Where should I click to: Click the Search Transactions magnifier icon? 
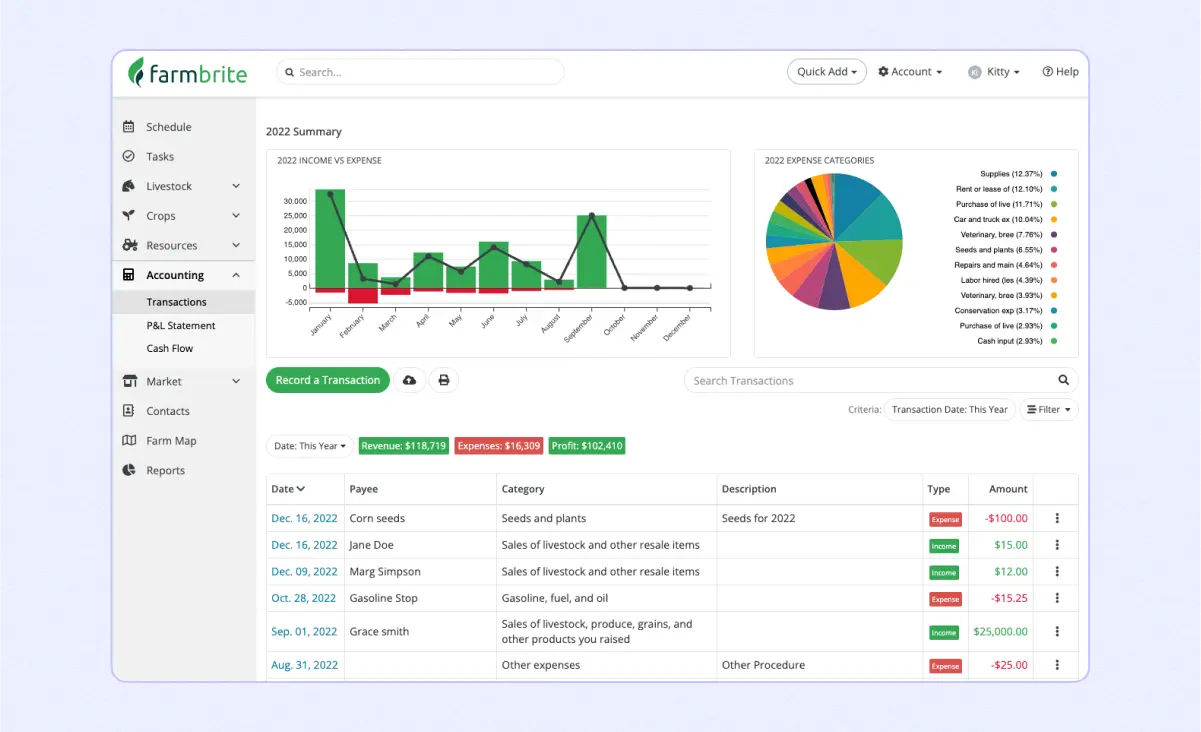1064,380
